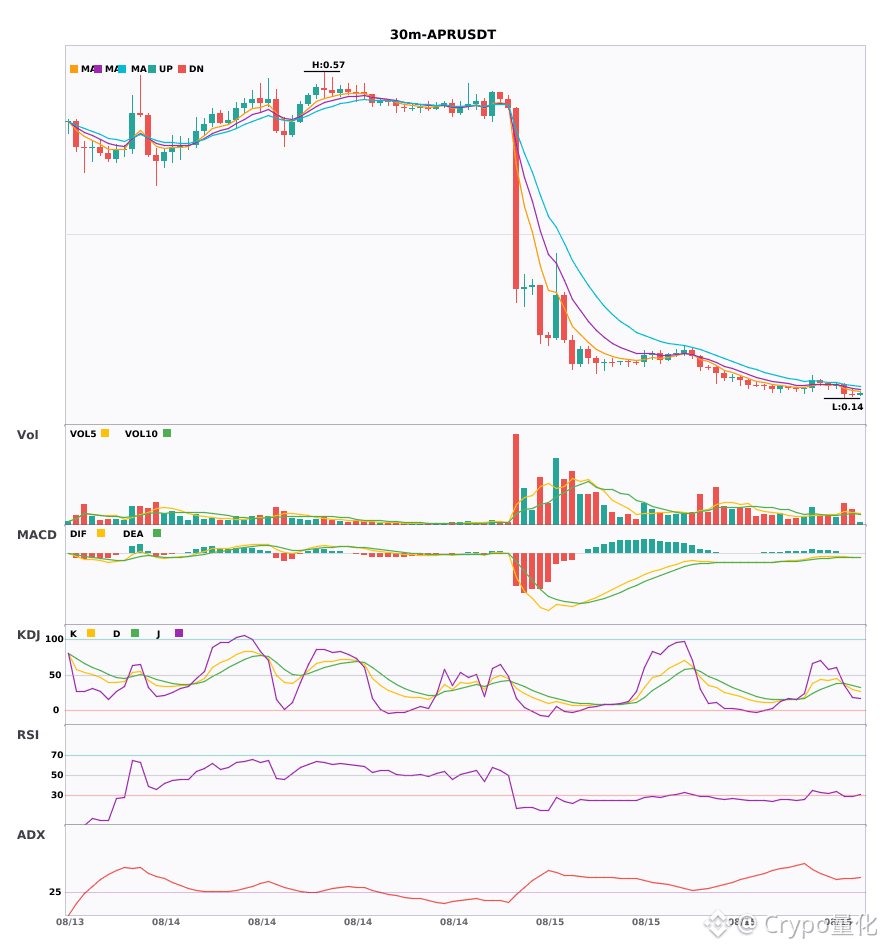Click the ADX 25 axis value
Image resolution: width=885 pixels, height=950 pixels.
tap(55, 892)
